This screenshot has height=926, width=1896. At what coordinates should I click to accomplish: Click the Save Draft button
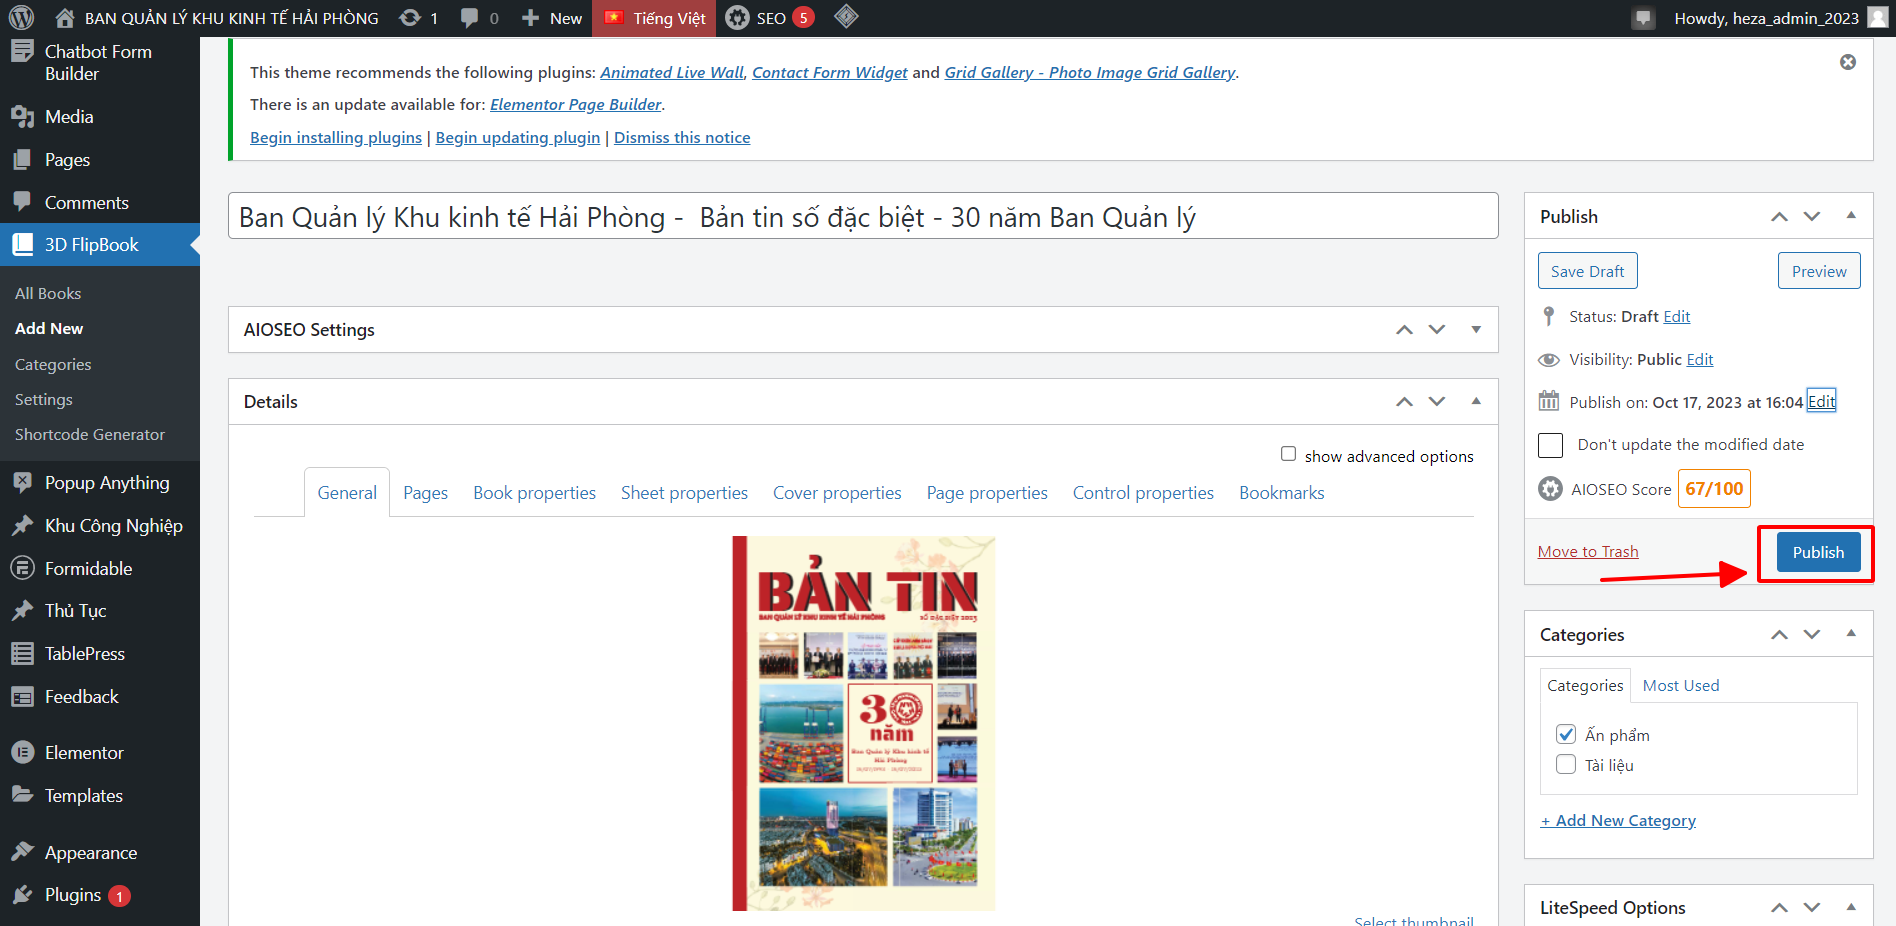(x=1587, y=271)
